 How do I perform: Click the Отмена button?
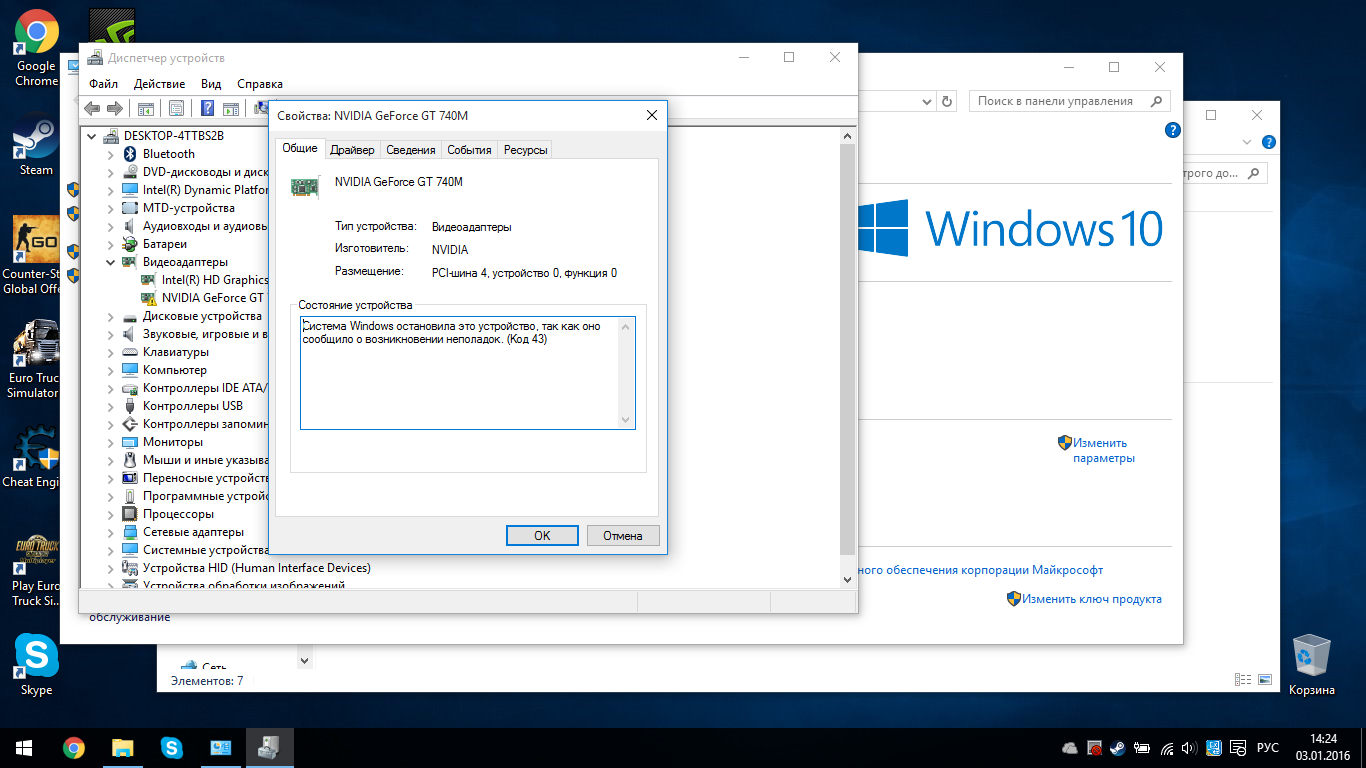(623, 535)
